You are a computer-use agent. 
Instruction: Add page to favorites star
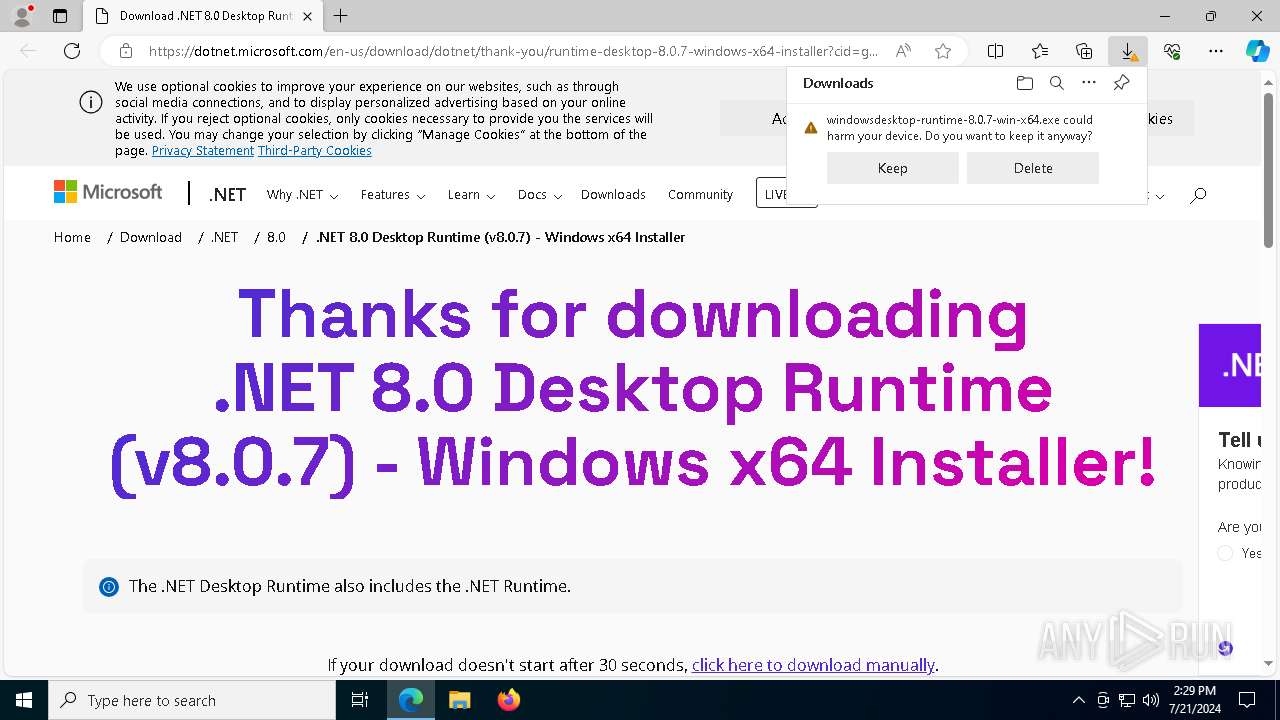click(942, 51)
